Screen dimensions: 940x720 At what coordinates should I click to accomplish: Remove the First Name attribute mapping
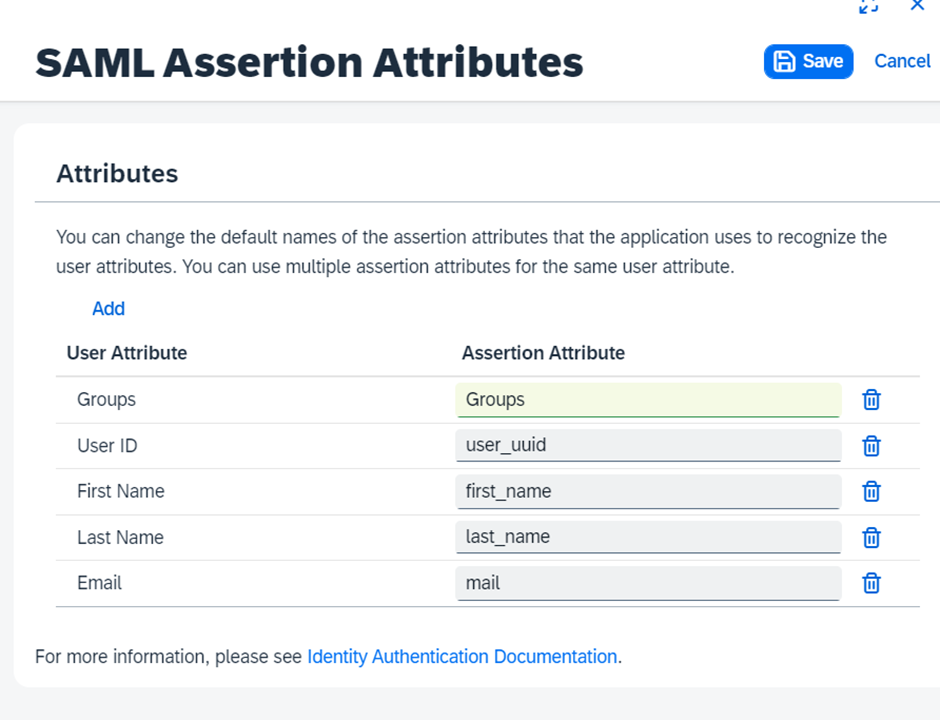(x=871, y=491)
